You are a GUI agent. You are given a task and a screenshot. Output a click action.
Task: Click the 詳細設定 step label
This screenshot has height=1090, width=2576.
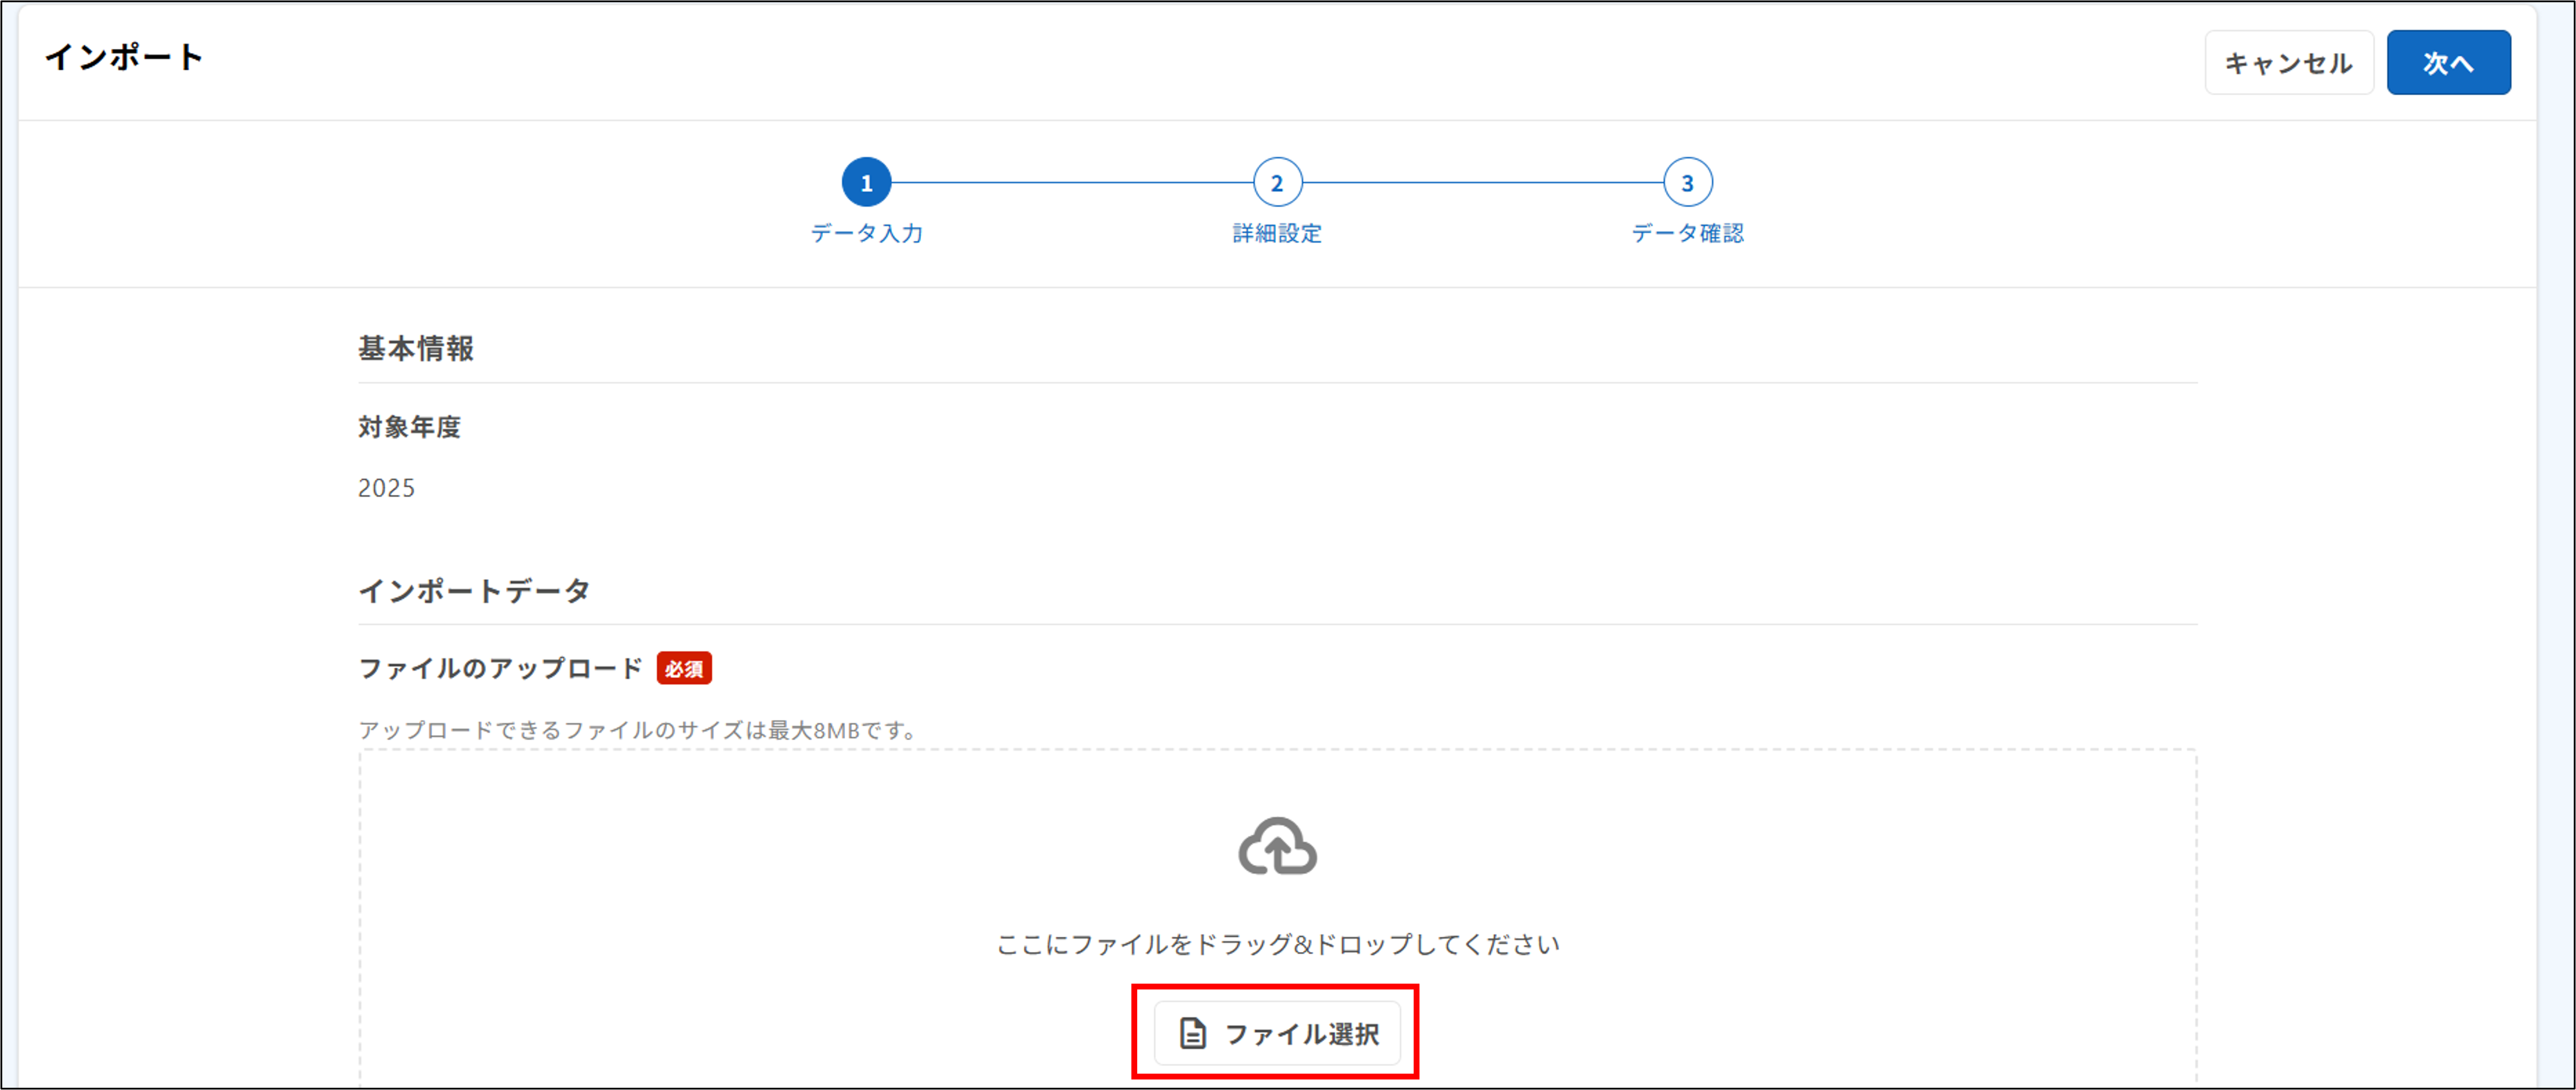(1277, 233)
